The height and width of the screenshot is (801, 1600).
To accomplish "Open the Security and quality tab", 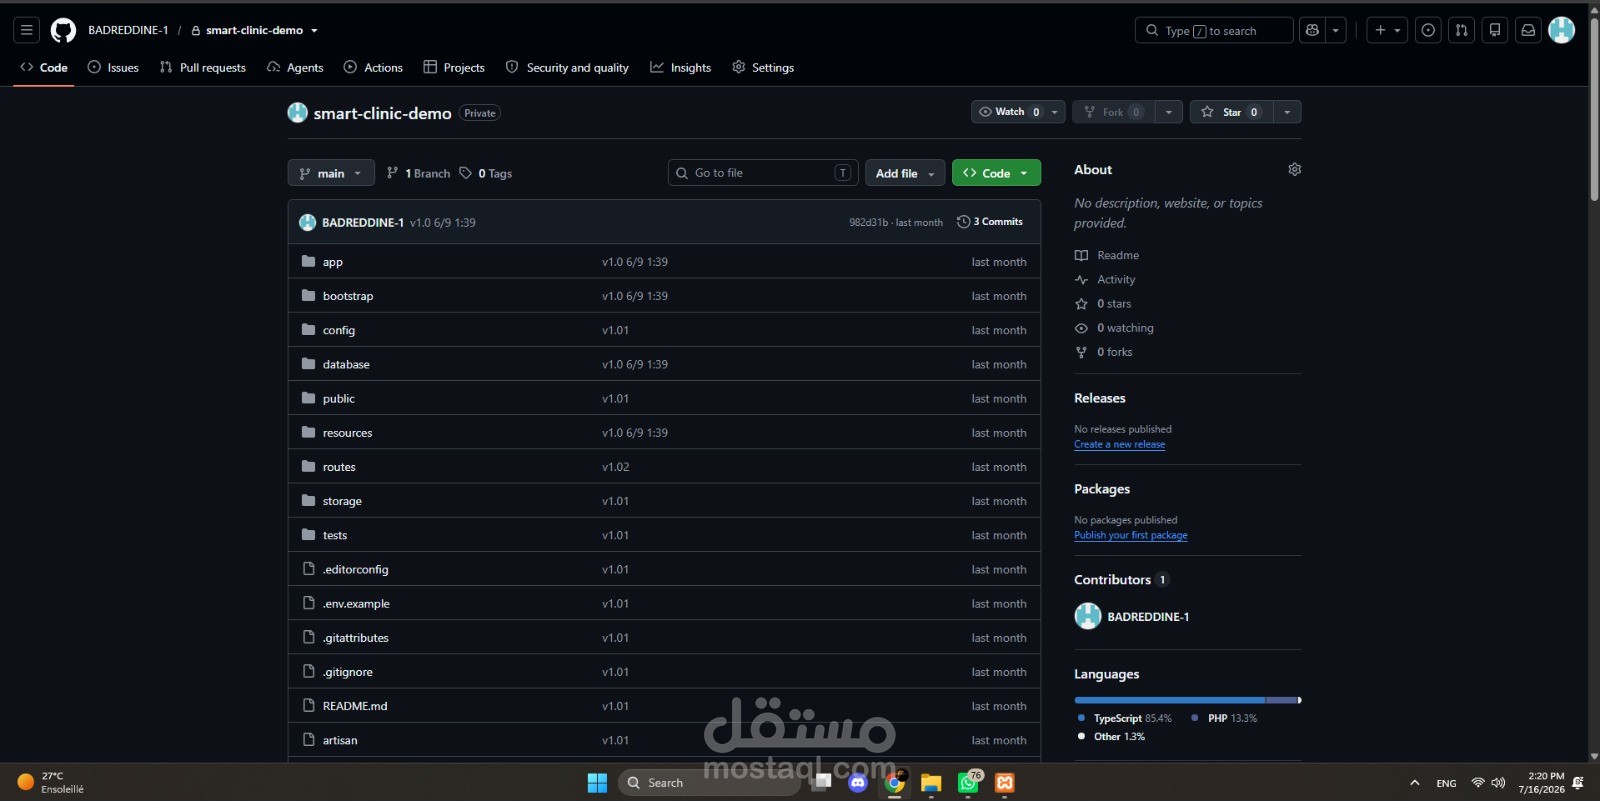I will click(567, 67).
